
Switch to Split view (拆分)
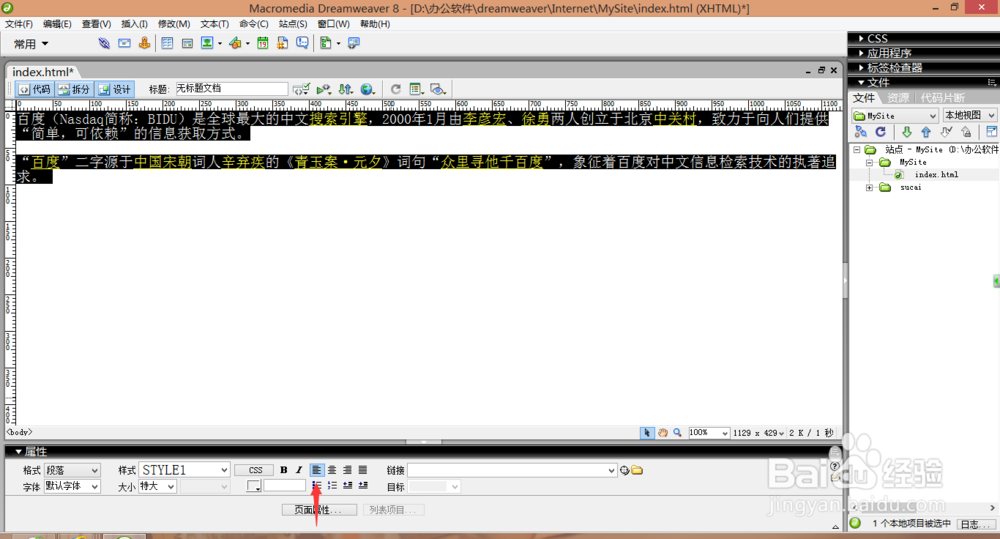pos(74,89)
